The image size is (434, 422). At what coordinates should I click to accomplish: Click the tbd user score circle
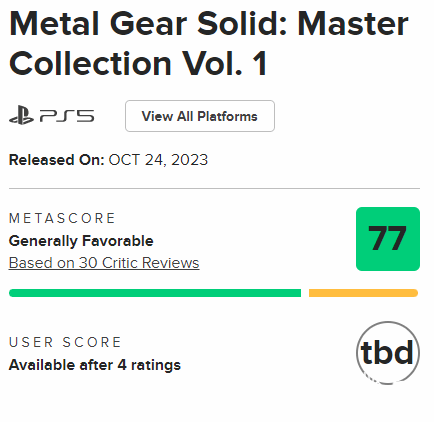tap(388, 353)
